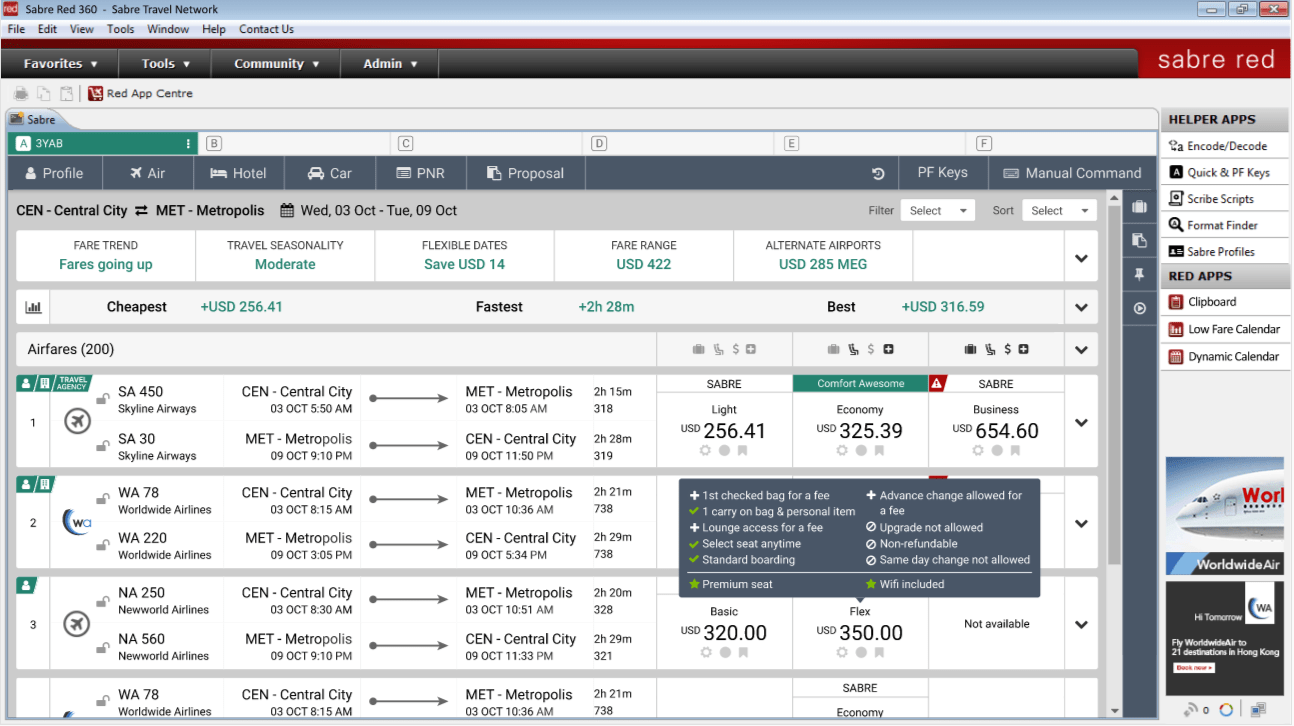Open the three-dot menu on the 3YAB tab
This screenshot has width=1294, height=726.
[188, 144]
